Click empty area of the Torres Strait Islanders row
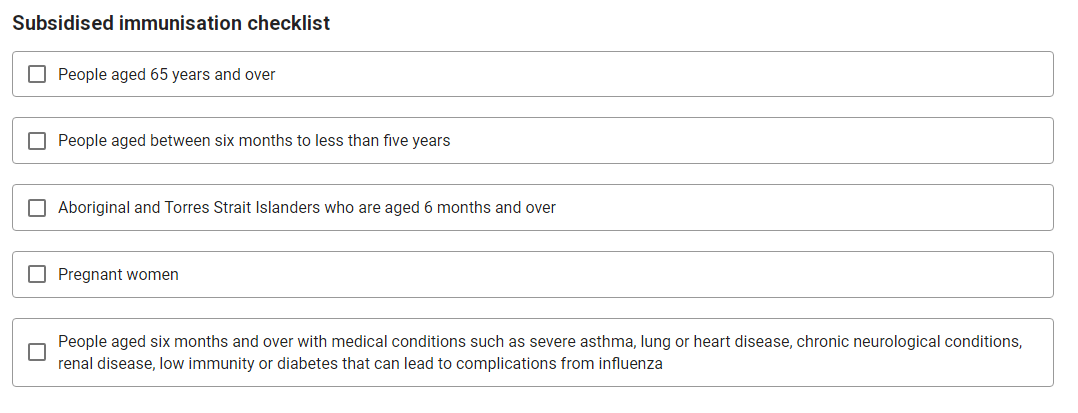This screenshot has width=1078, height=413. (804, 208)
